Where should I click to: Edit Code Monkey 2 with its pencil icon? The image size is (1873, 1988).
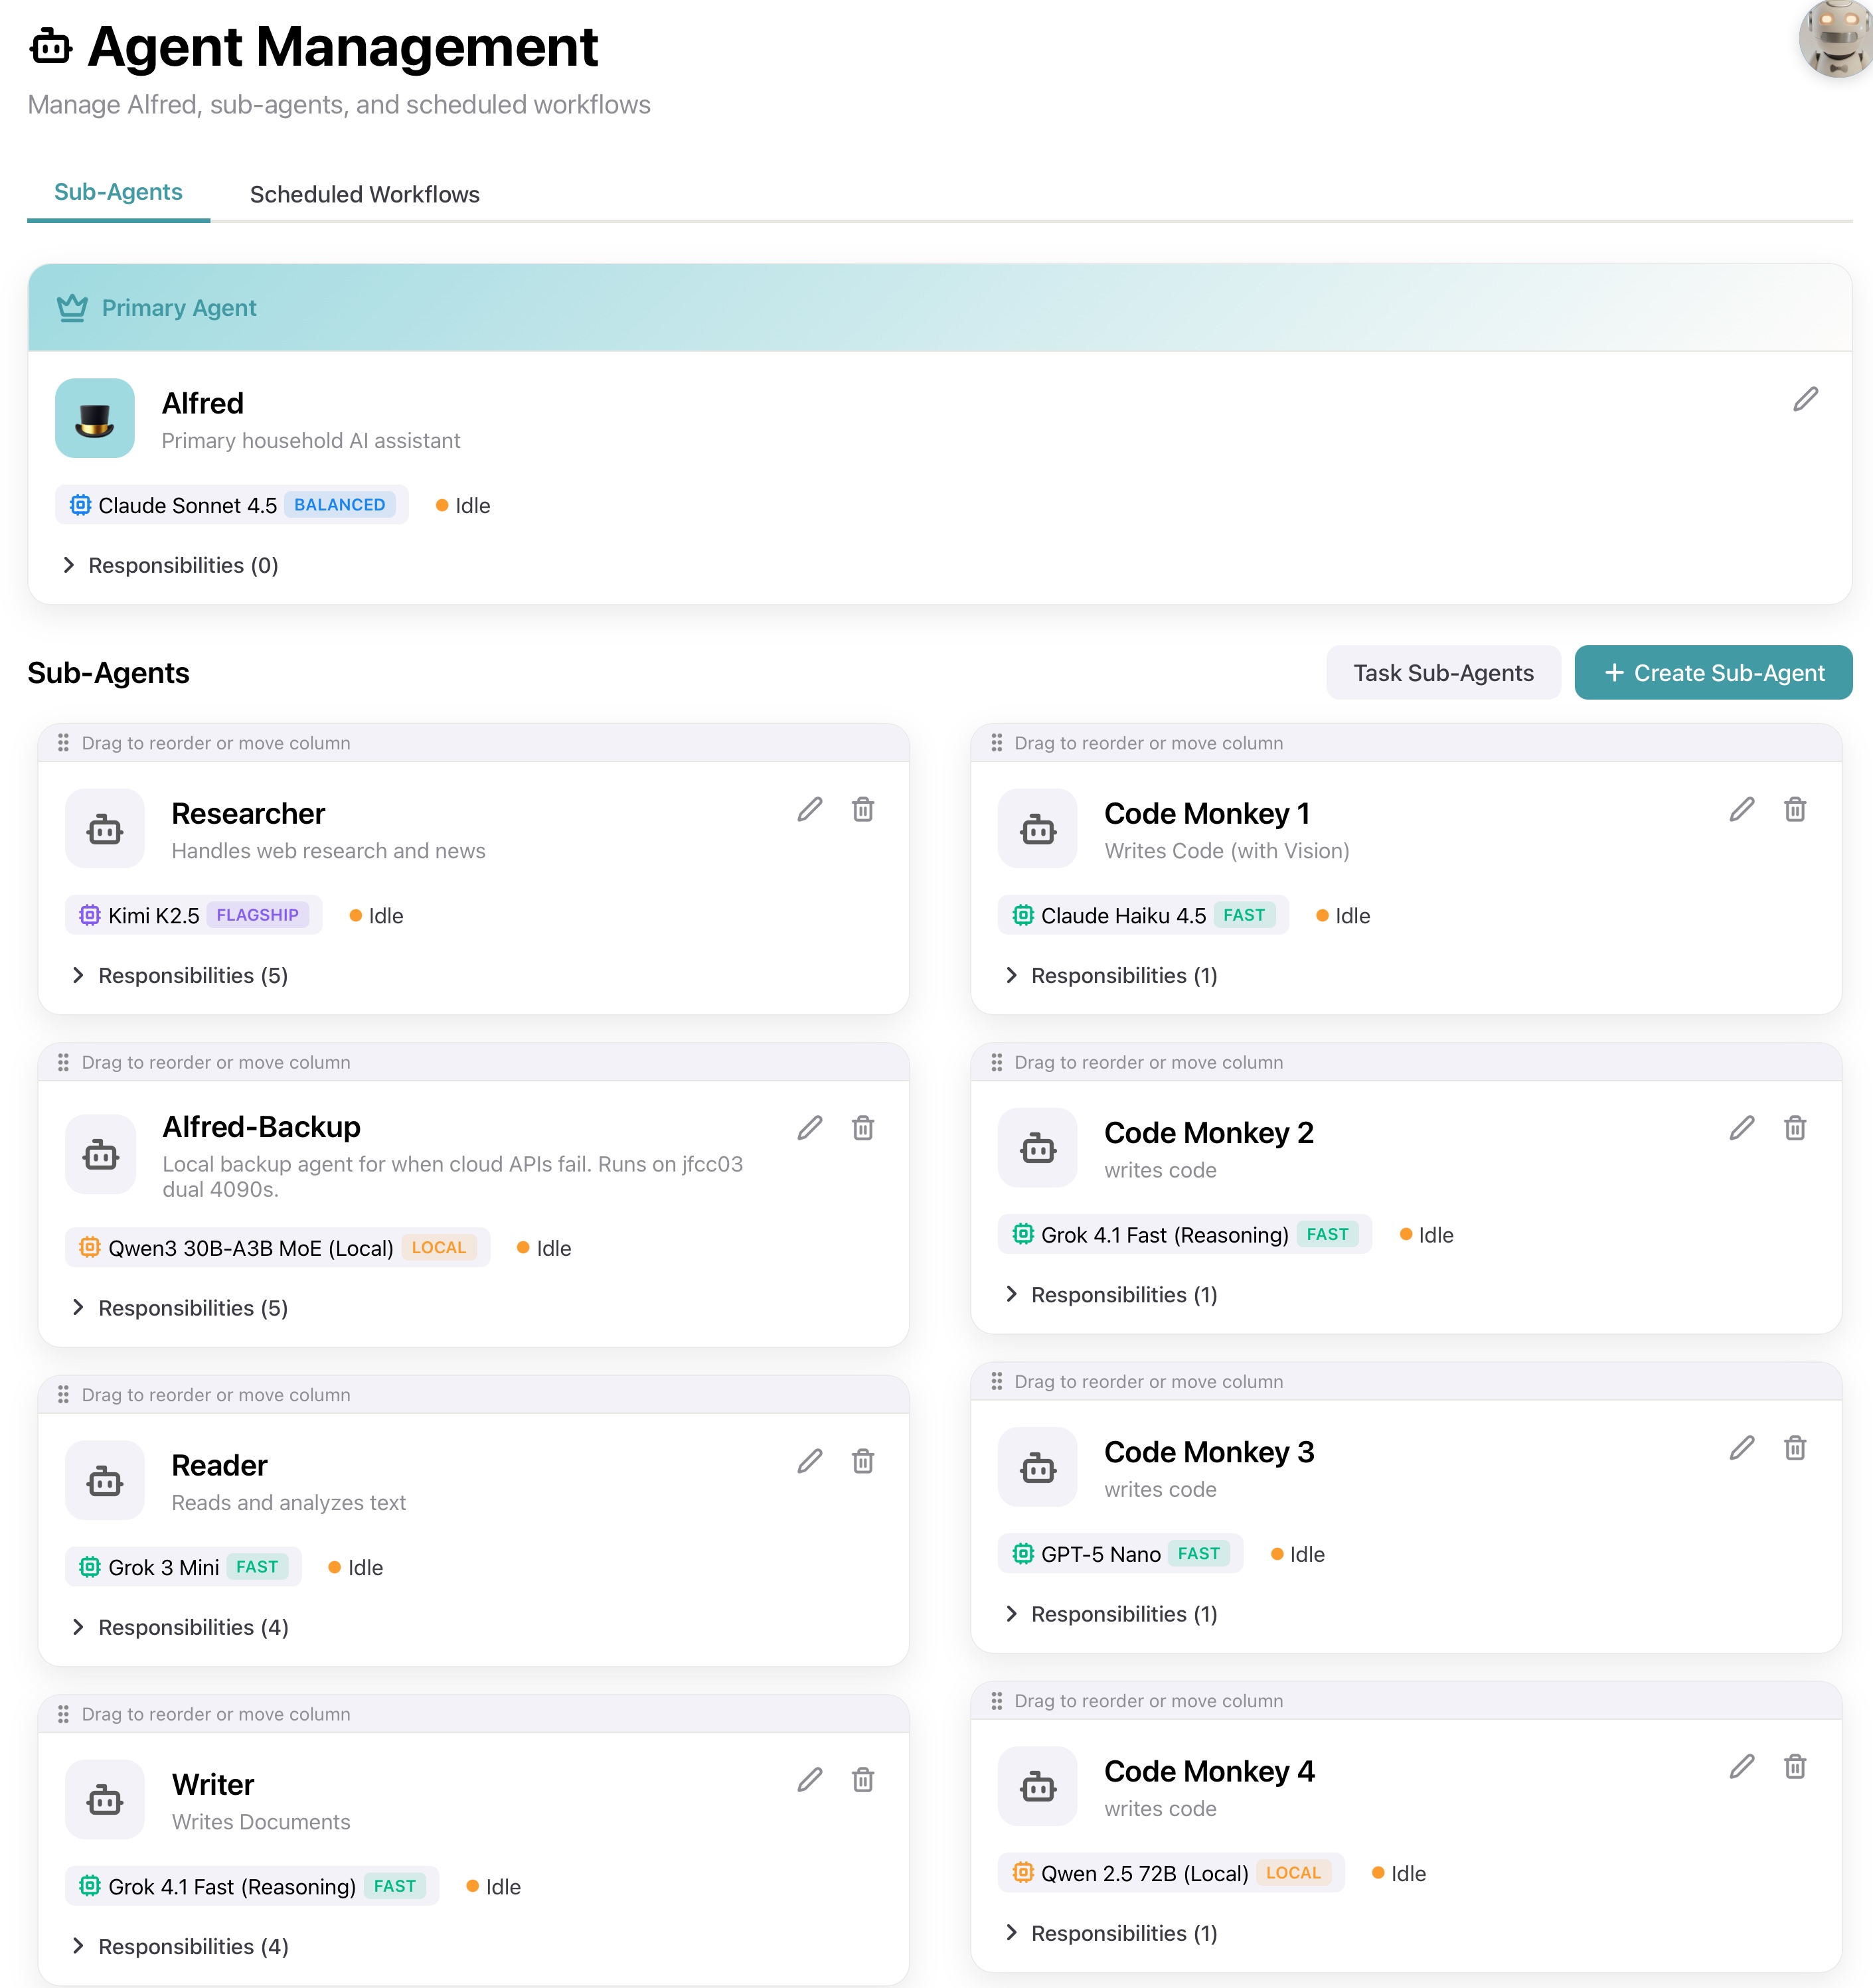1741,1127
